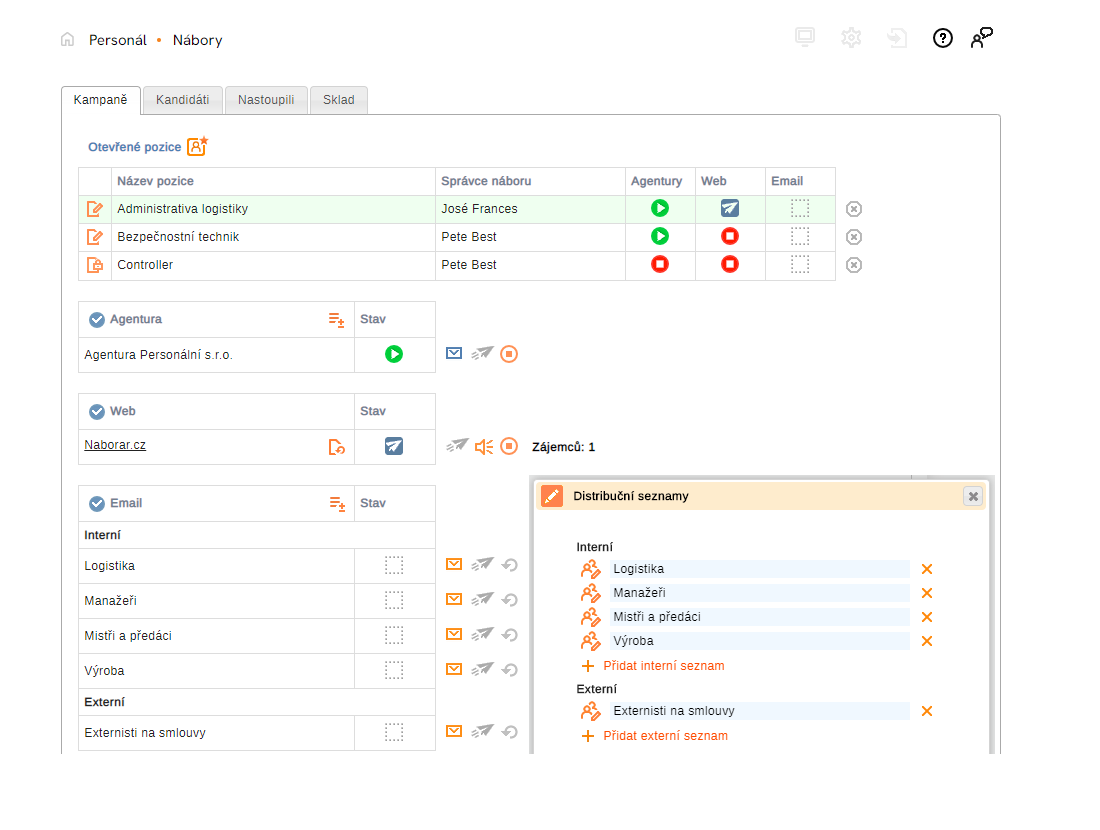Viewport: 1100px width, 830px height.
Task: Toggle the Email status checkbox for Logistika
Action: coord(394,566)
